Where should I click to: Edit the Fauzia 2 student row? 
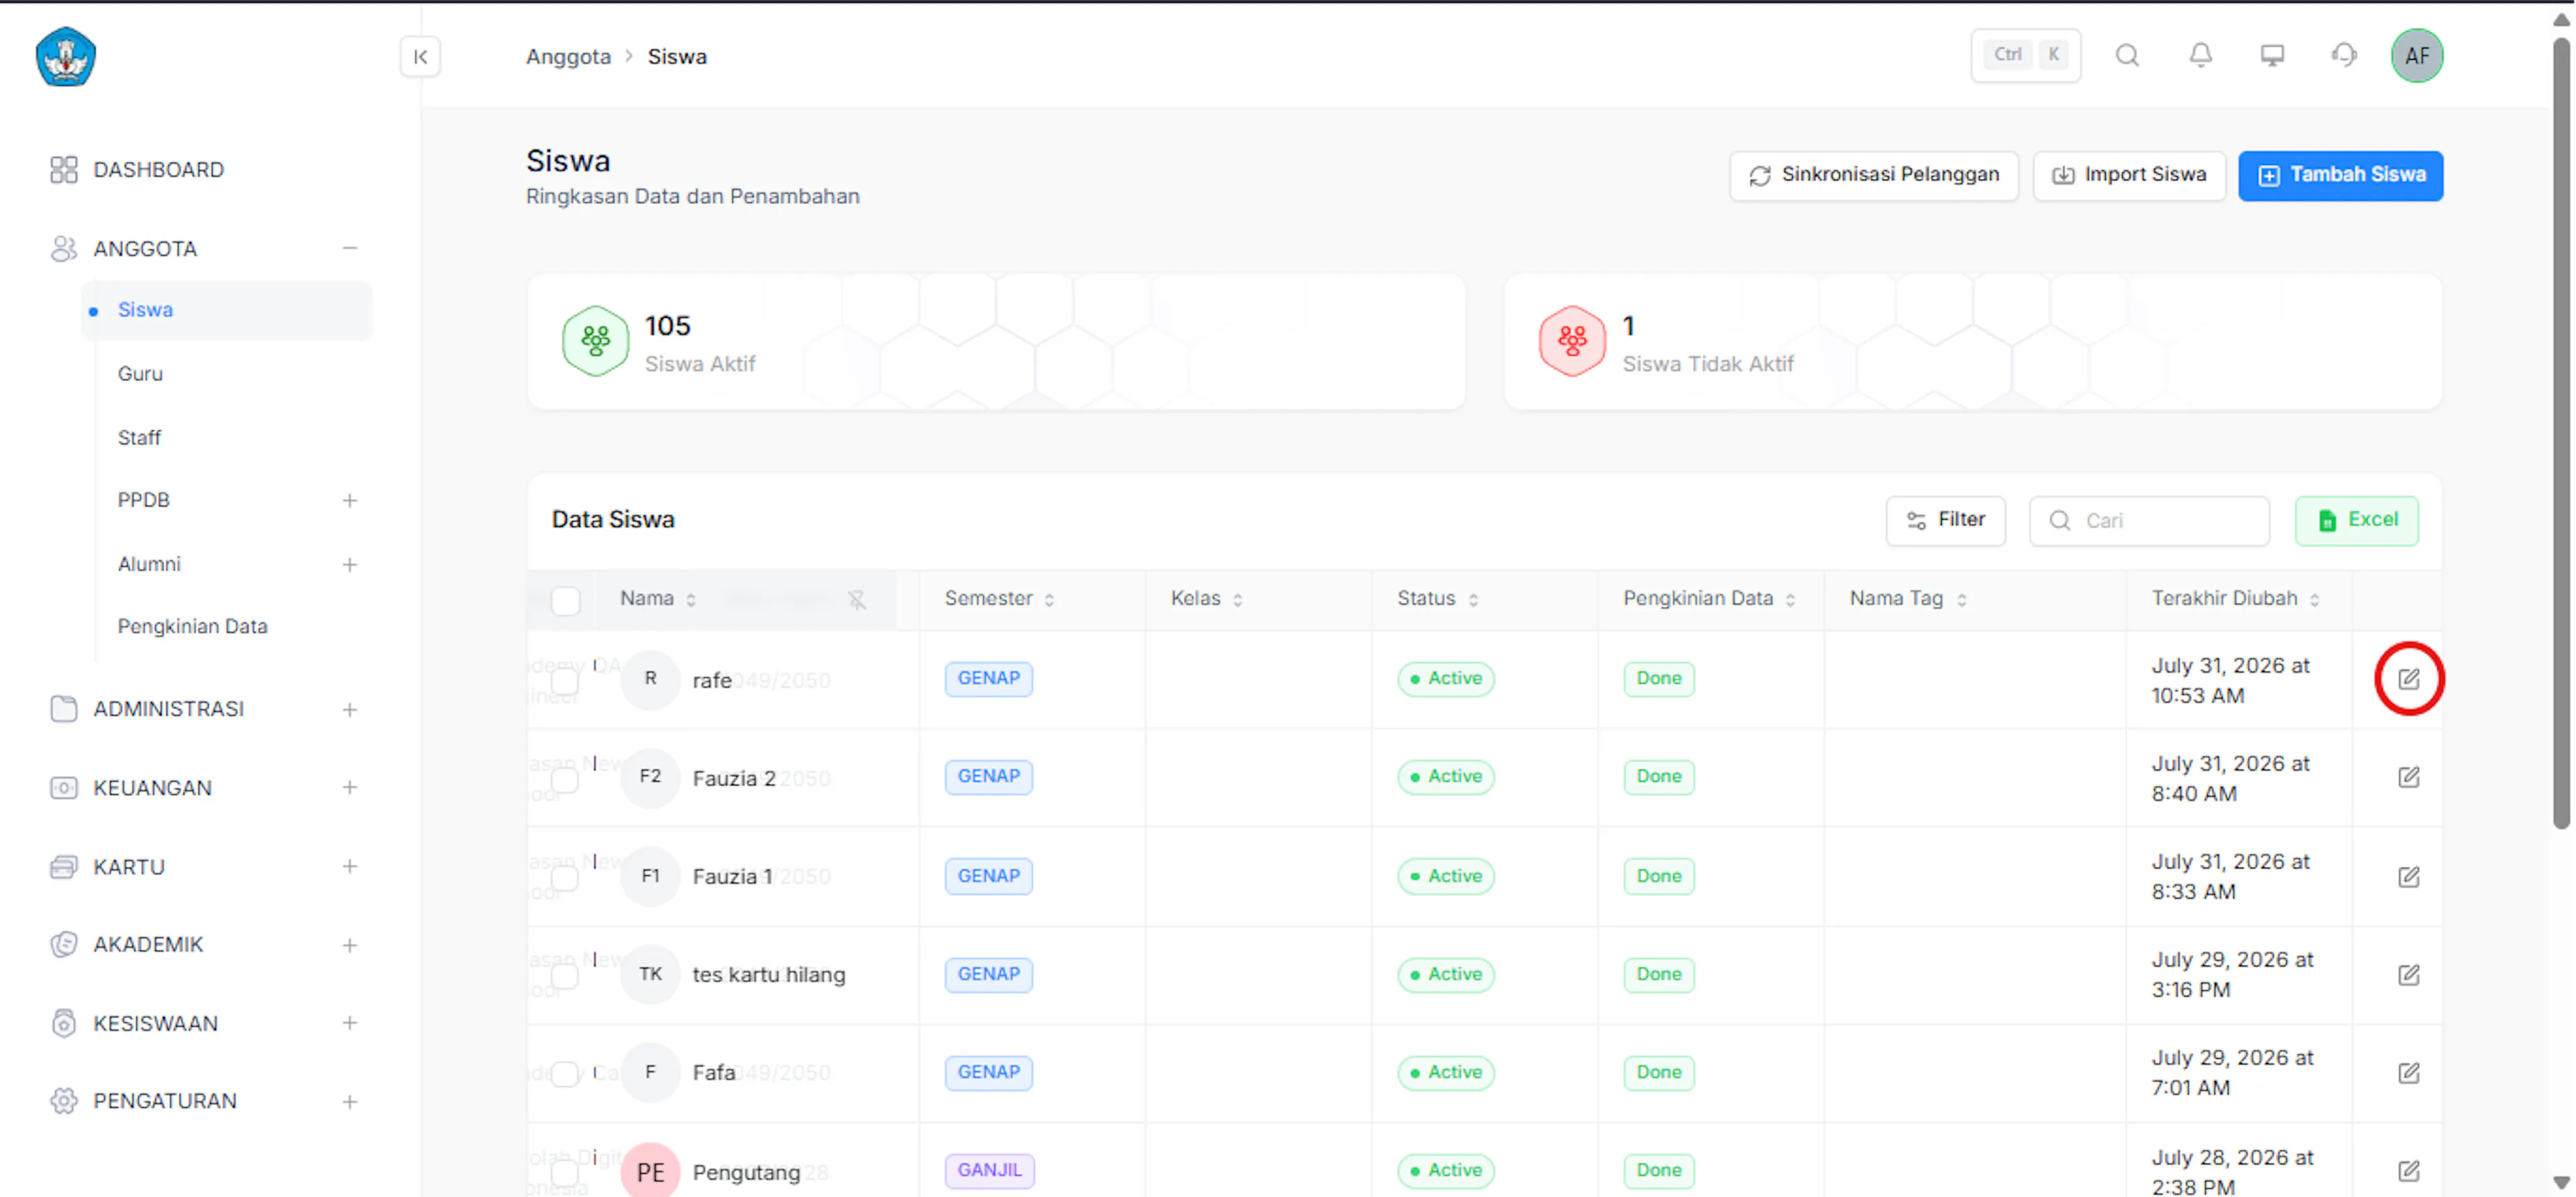click(x=2409, y=777)
